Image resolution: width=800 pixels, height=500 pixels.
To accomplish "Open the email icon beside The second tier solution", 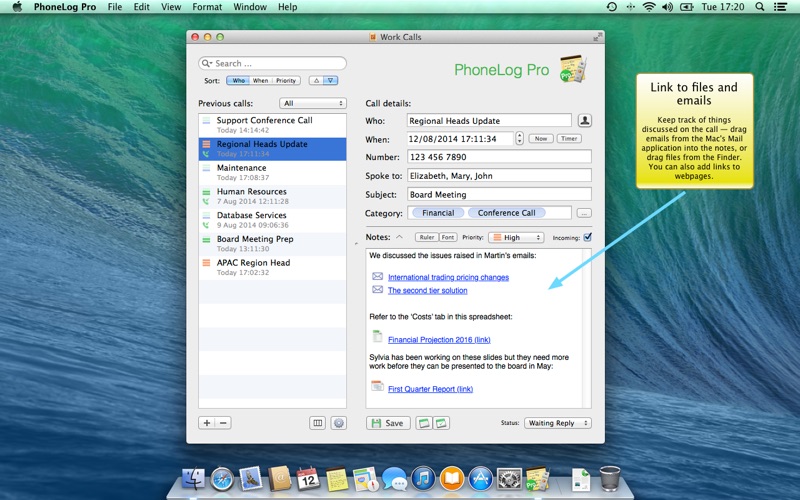I will [x=377, y=290].
